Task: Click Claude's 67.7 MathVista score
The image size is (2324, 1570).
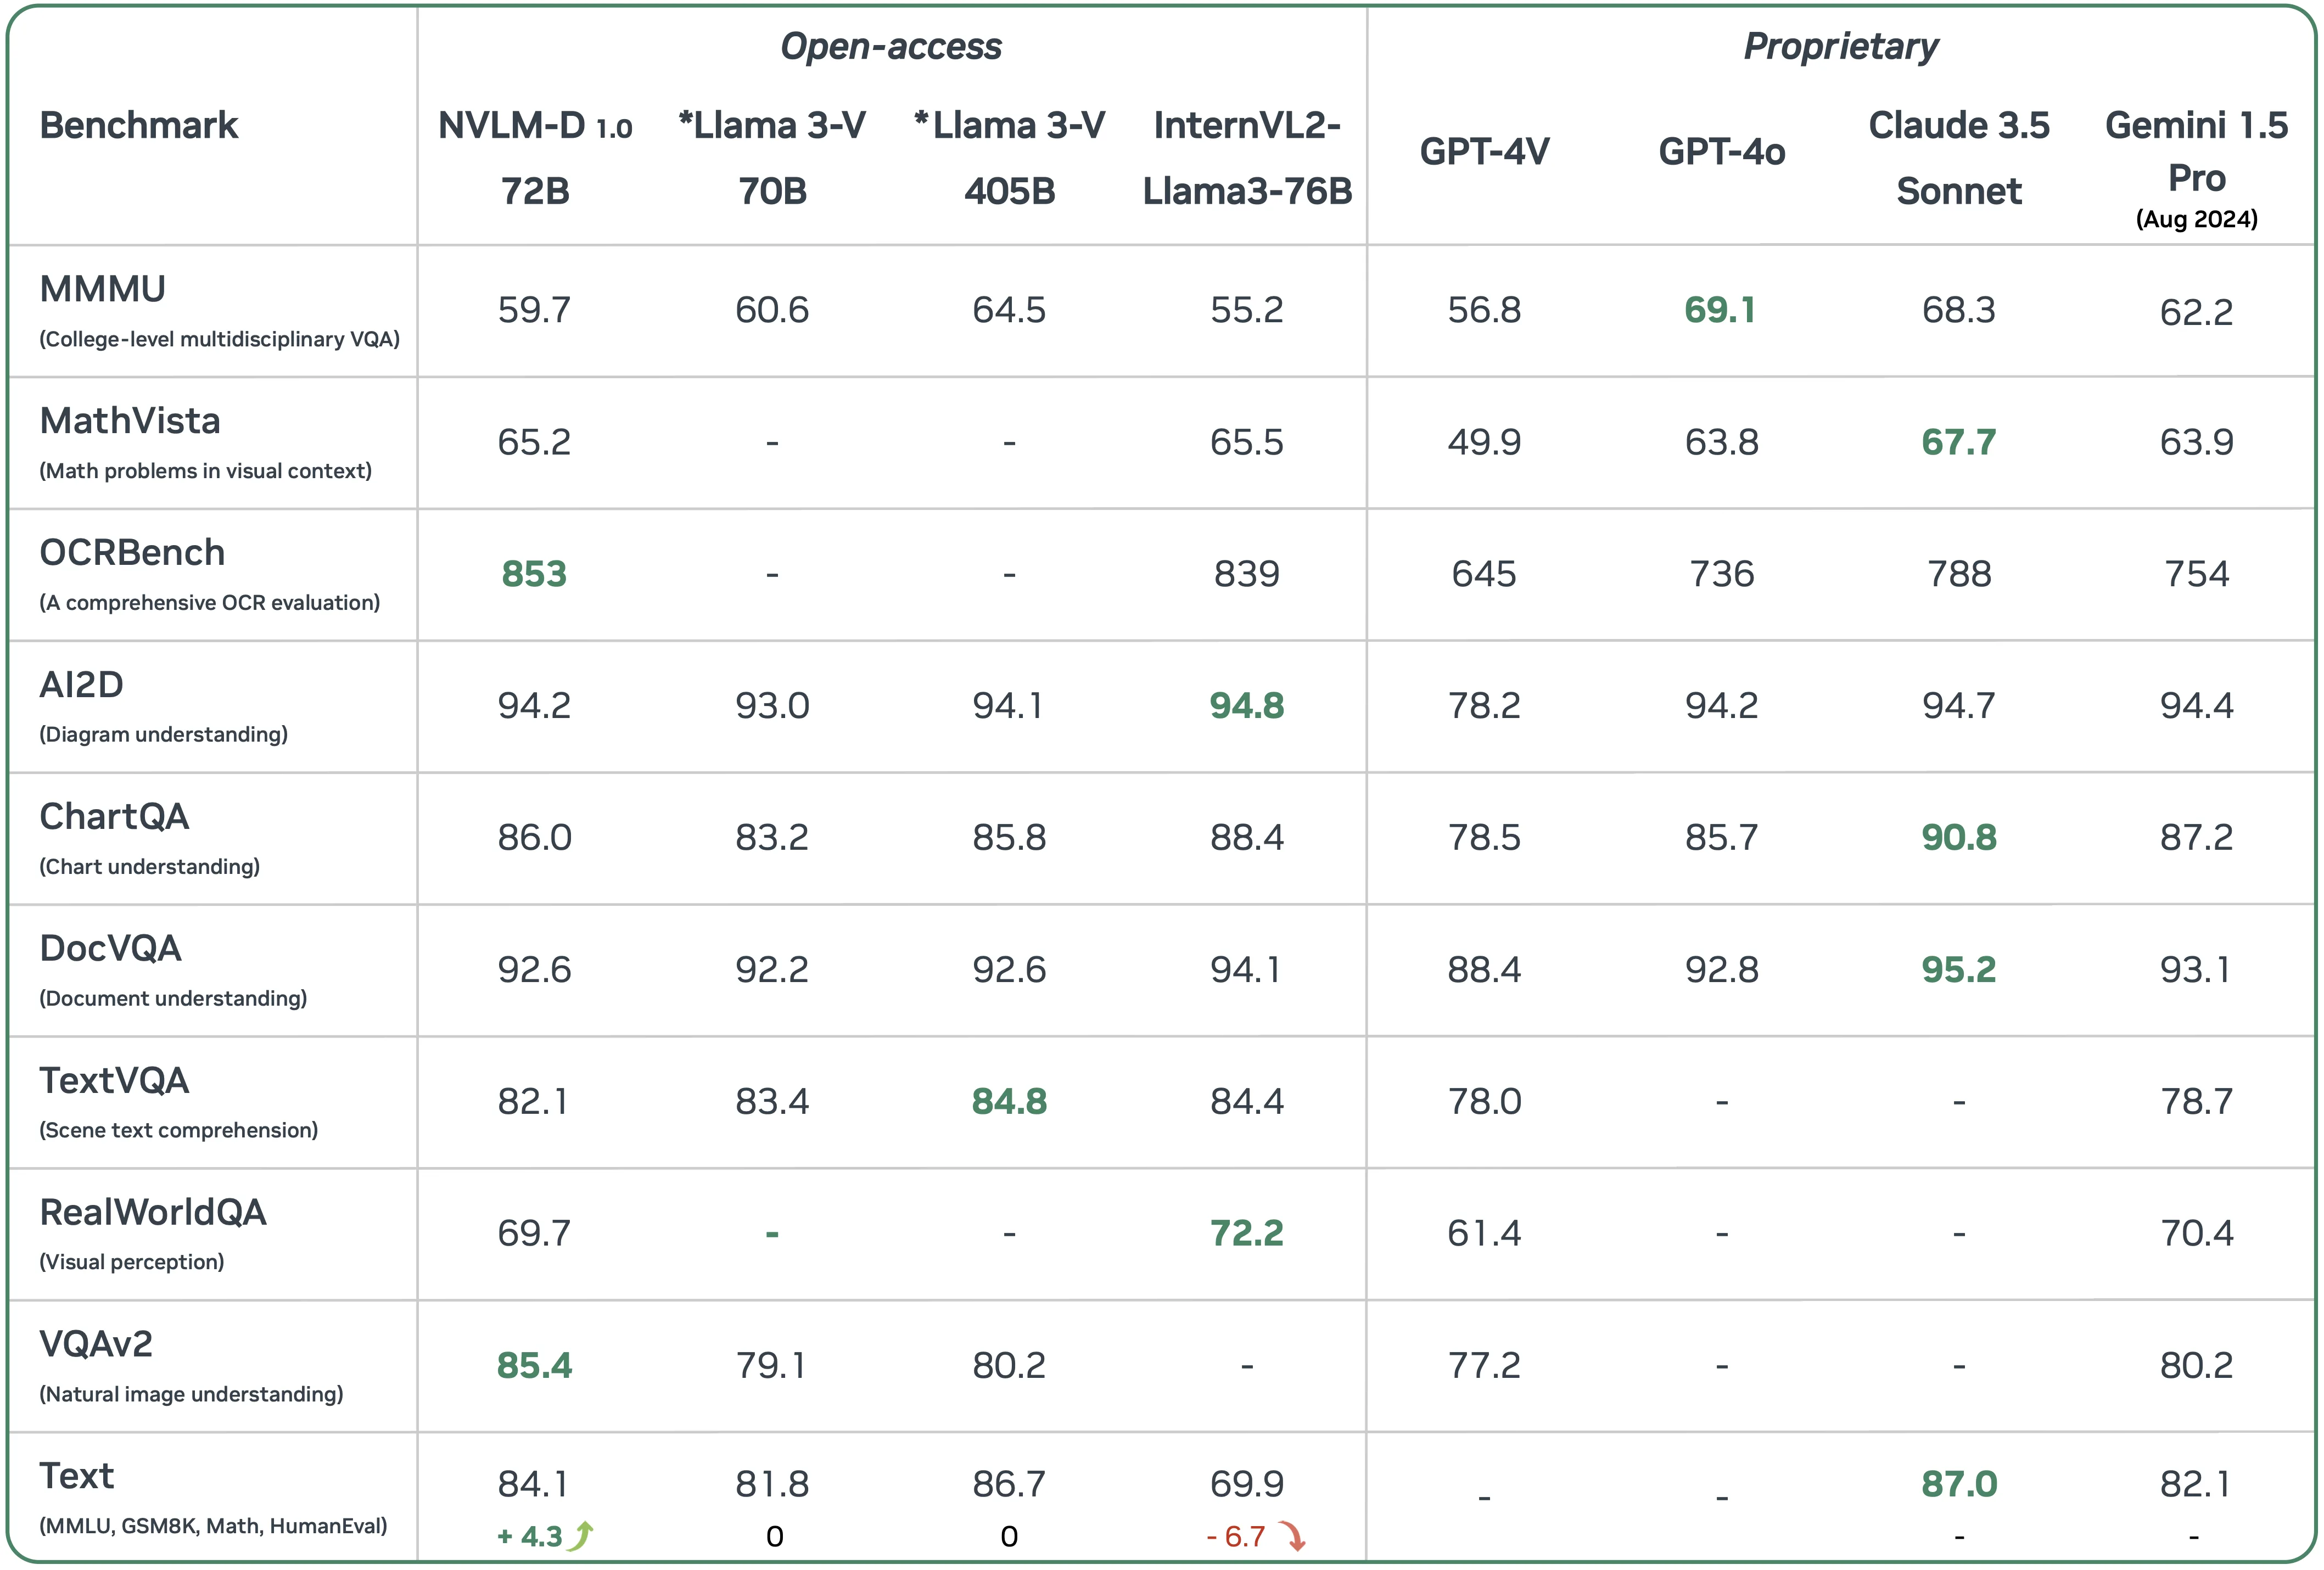Action: click(x=1959, y=442)
